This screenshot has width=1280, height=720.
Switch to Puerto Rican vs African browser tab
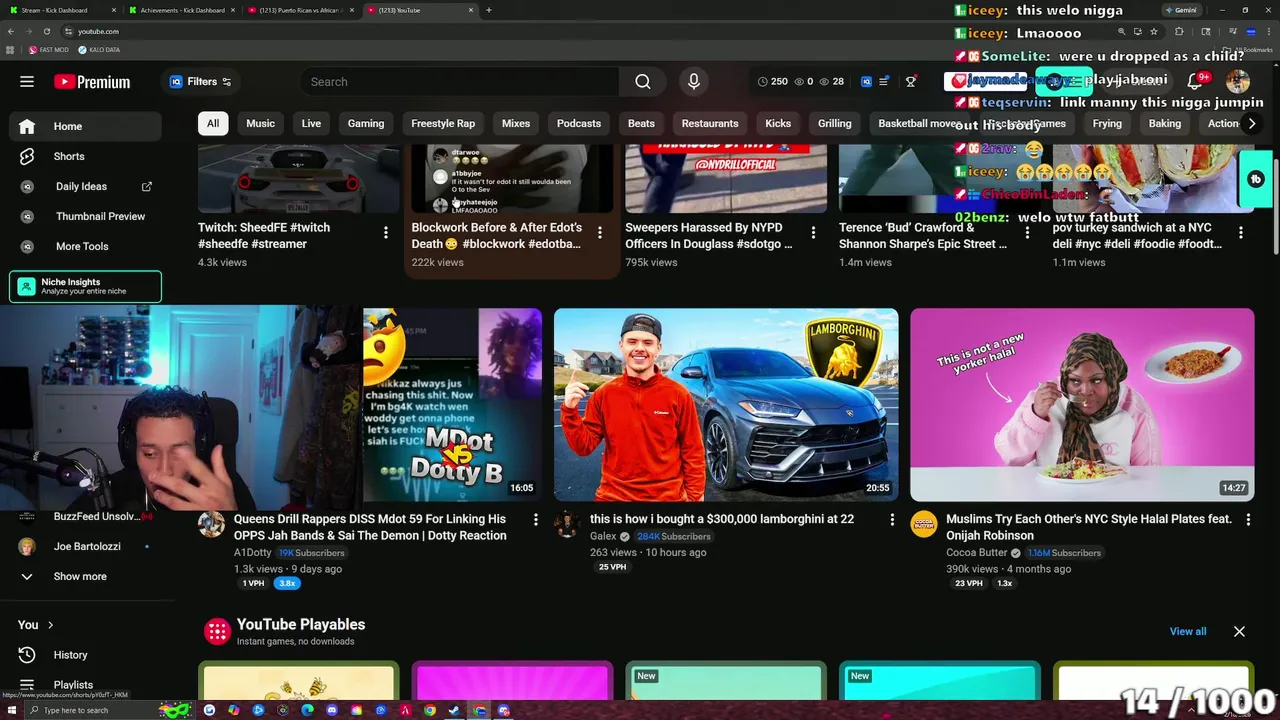301,10
